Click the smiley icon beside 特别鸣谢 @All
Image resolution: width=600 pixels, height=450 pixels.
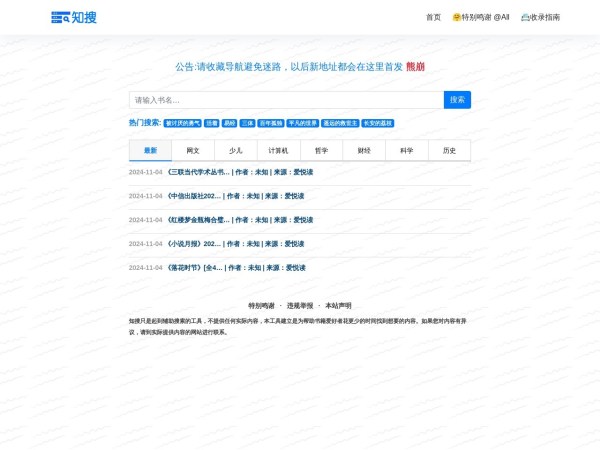coord(457,17)
